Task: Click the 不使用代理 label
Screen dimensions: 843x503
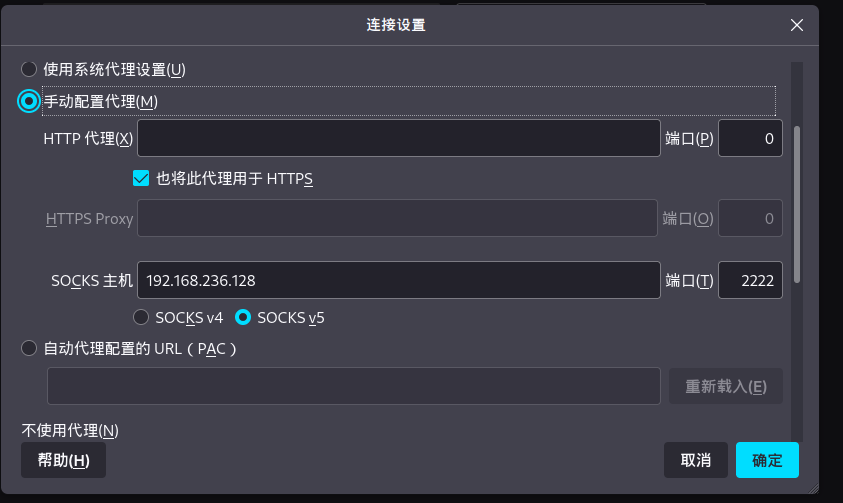Action: 70,431
